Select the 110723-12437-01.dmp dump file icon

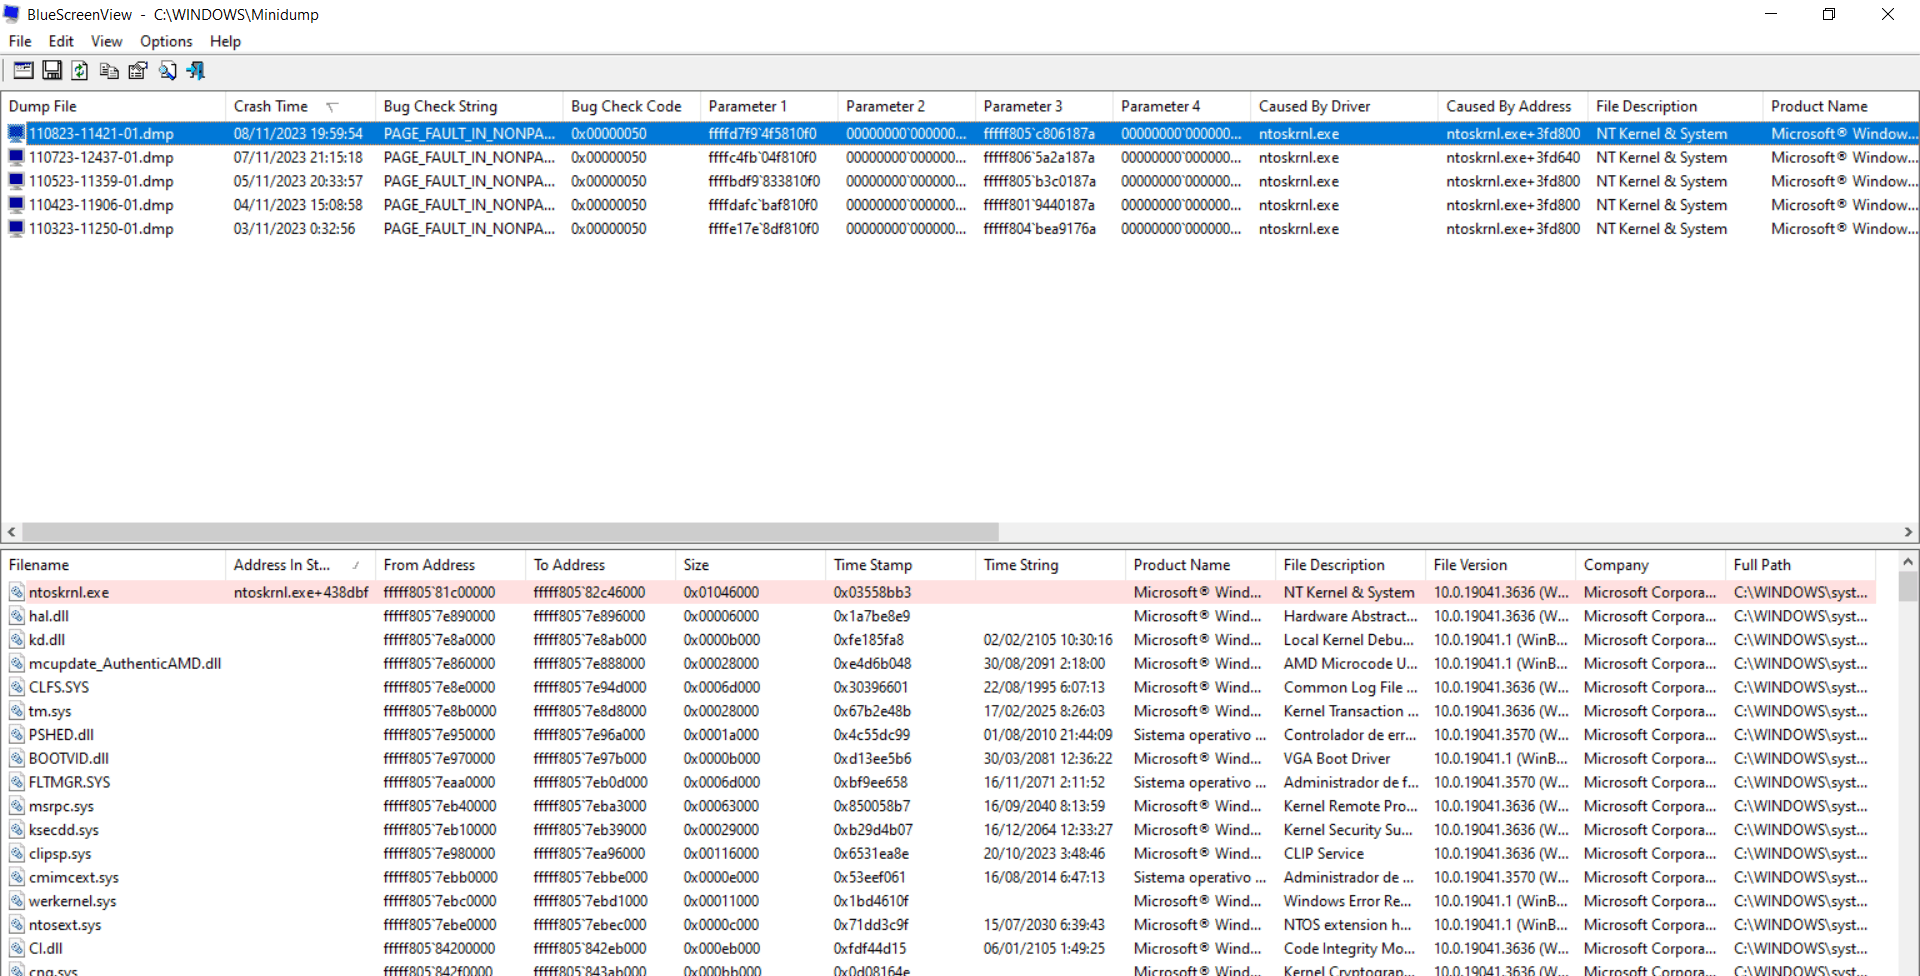tap(16, 157)
